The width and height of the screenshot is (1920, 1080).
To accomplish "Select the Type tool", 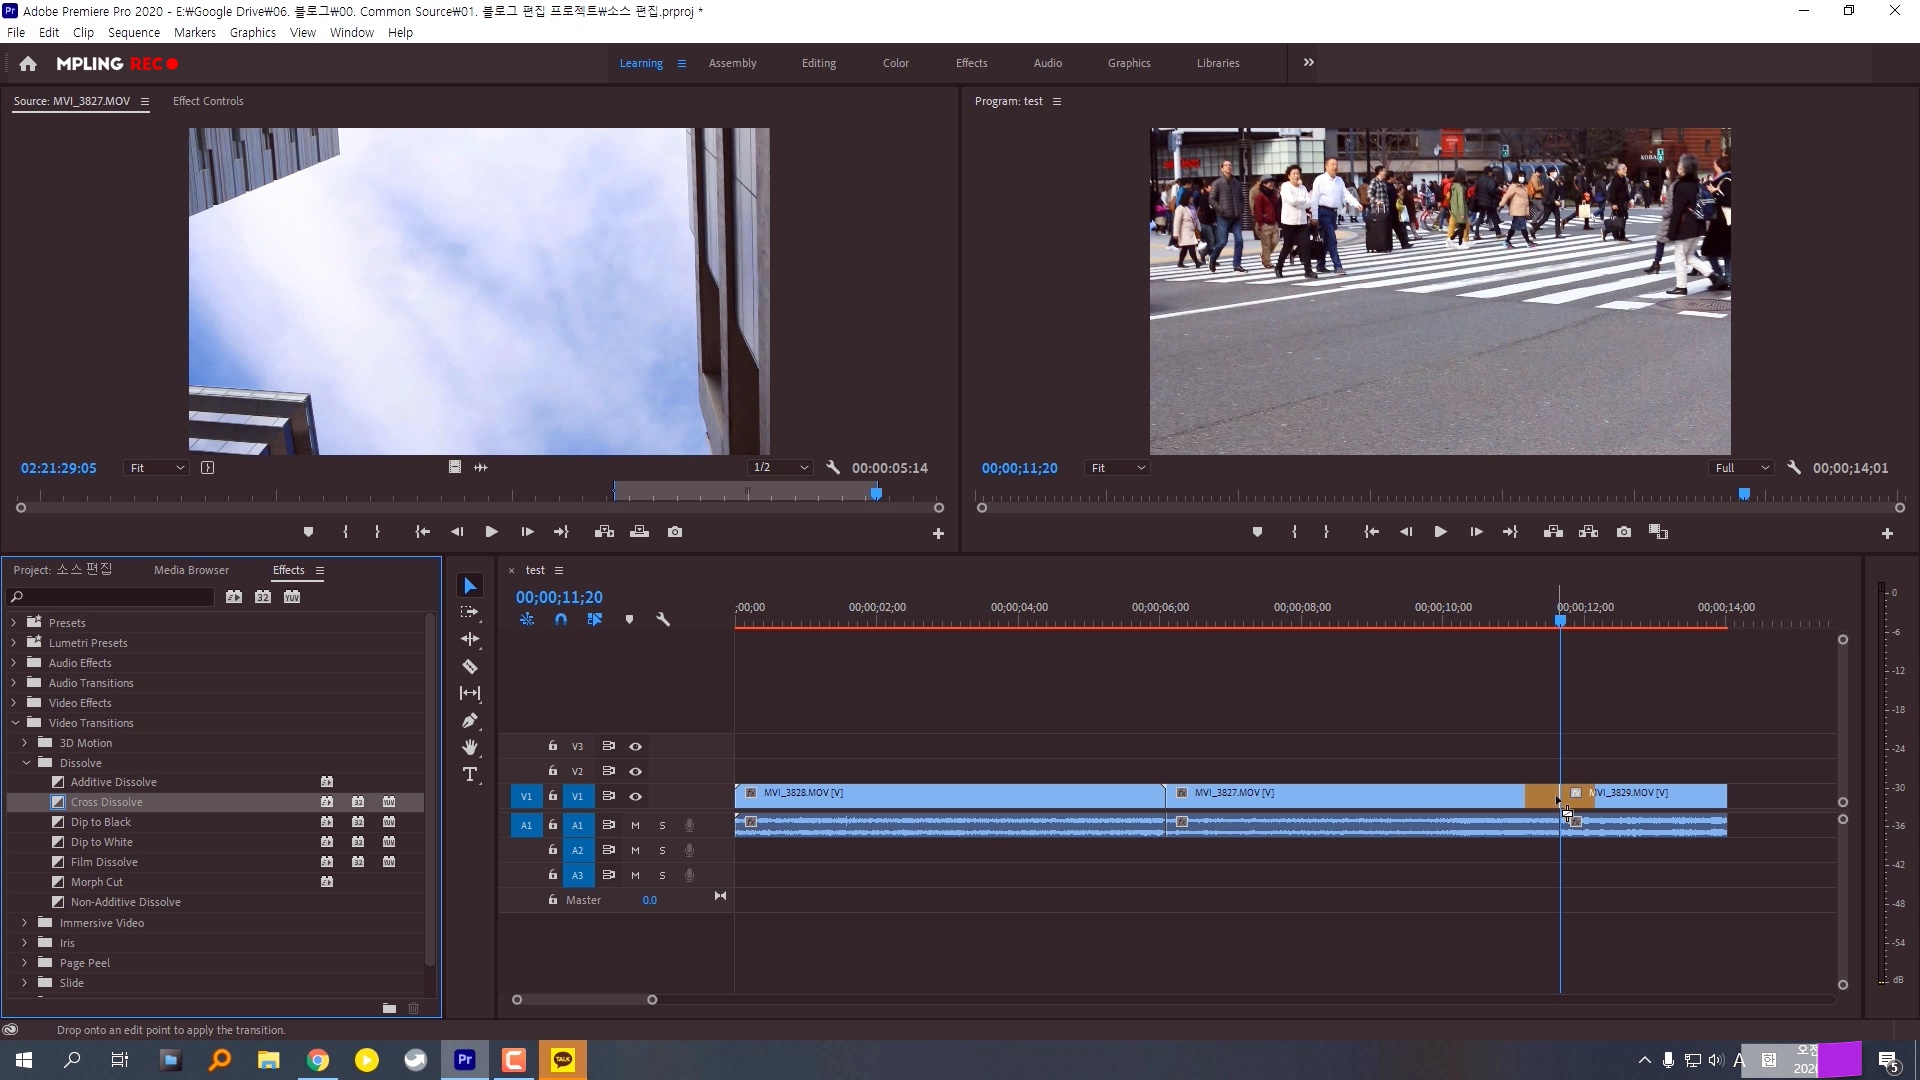I will pyautogui.click(x=470, y=774).
